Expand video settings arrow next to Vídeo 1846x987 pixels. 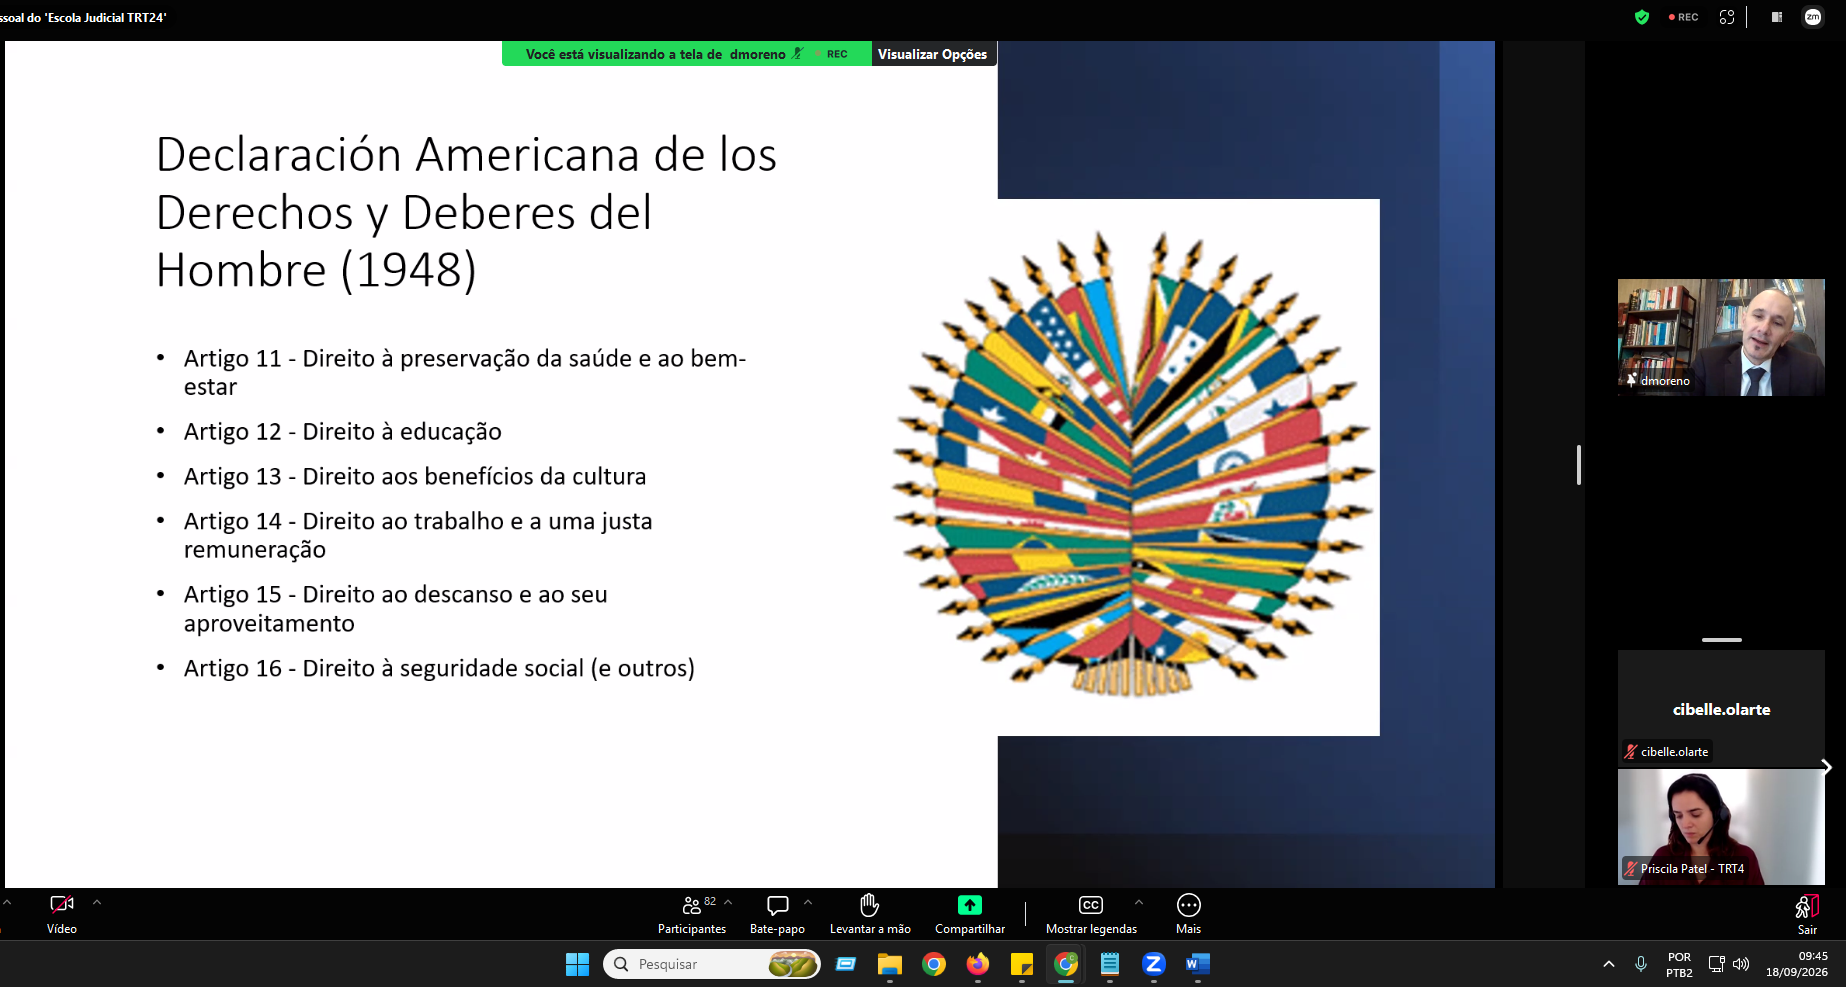click(97, 902)
